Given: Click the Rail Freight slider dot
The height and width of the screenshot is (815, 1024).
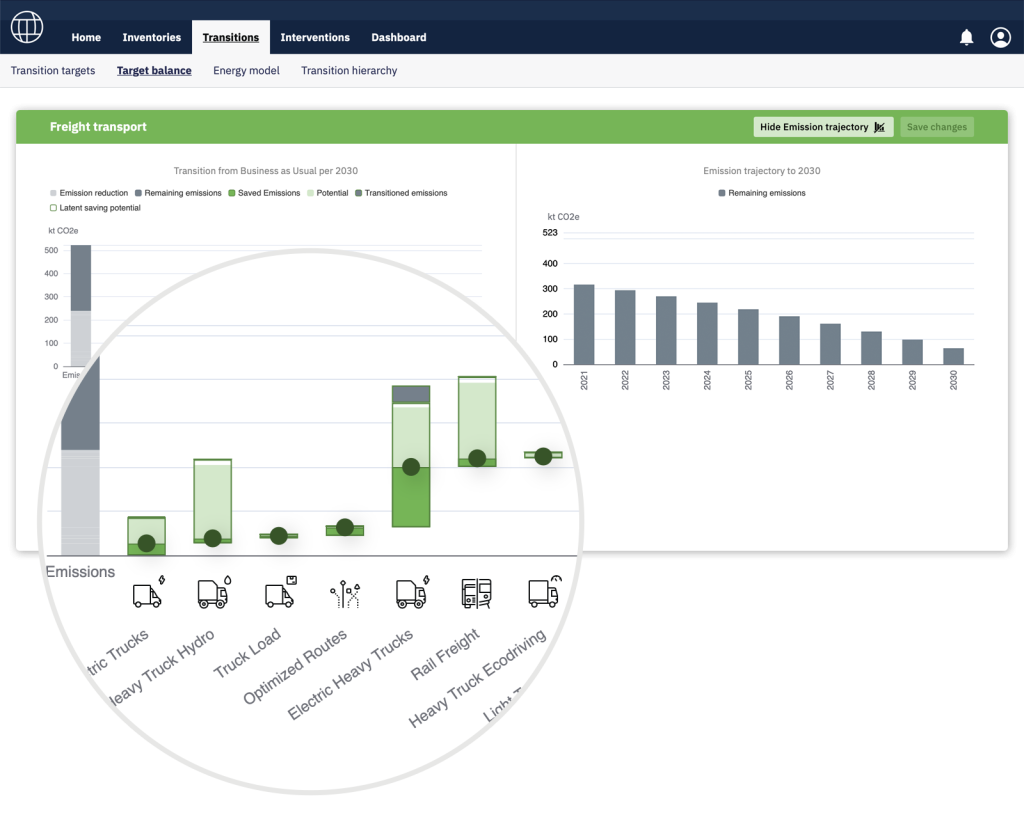Looking at the screenshot, I should pyautogui.click(x=477, y=458).
